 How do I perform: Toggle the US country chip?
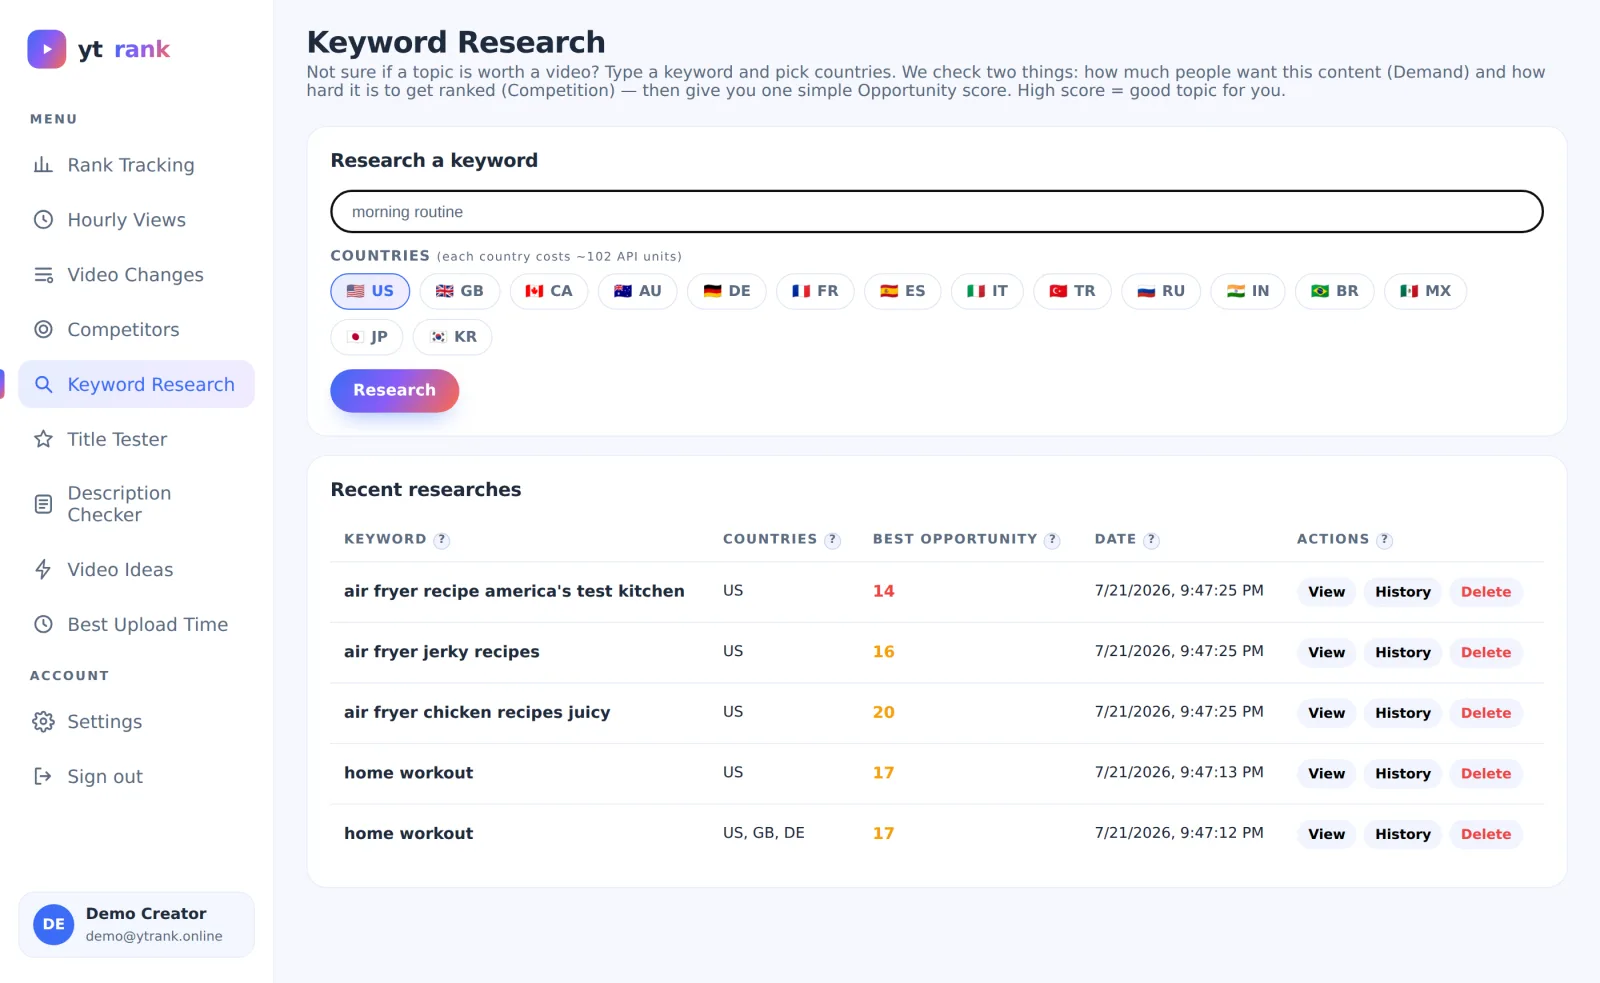point(370,291)
